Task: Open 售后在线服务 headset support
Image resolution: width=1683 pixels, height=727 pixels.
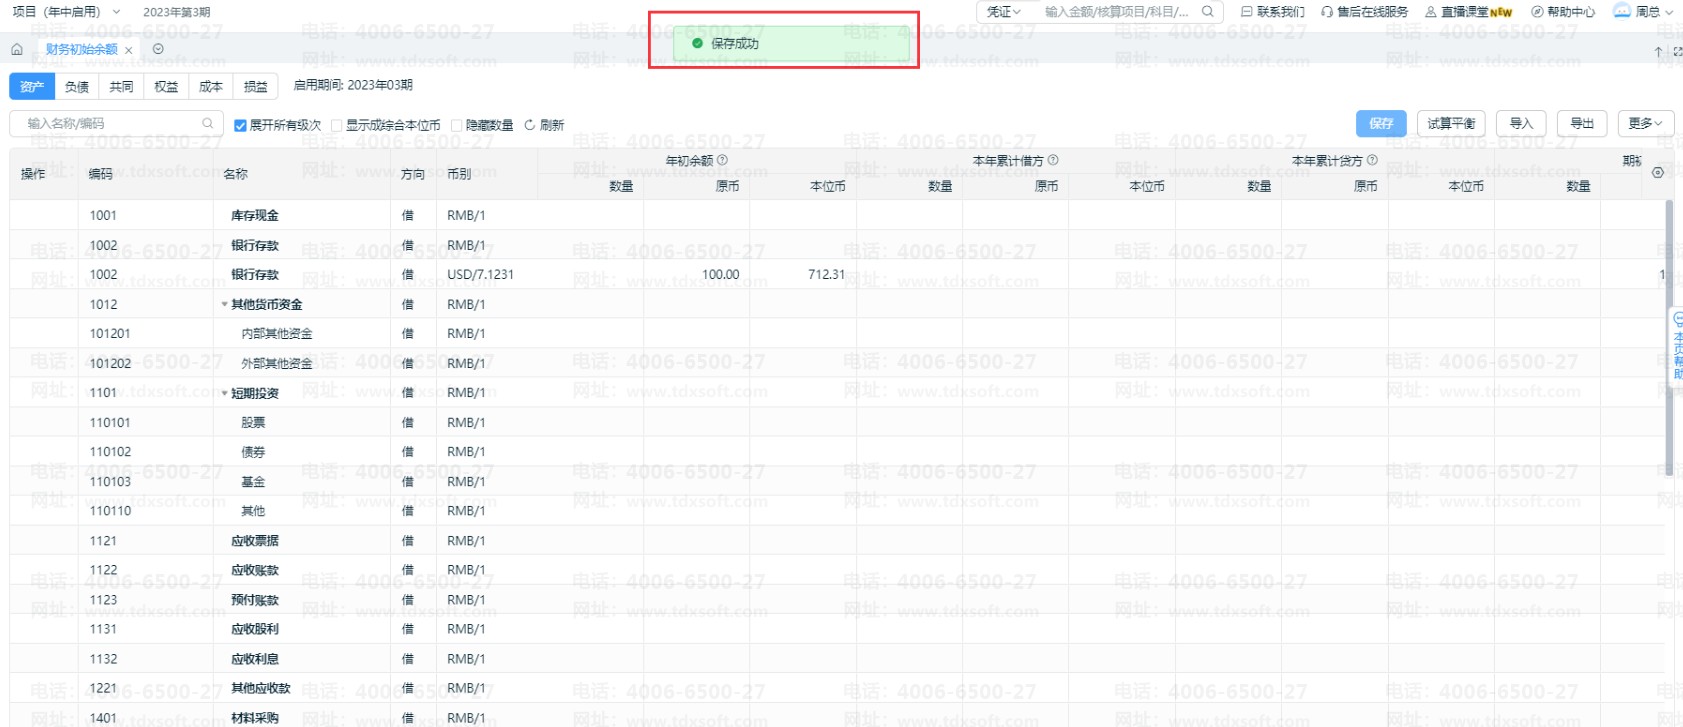Action: click(x=1326, y=12)
